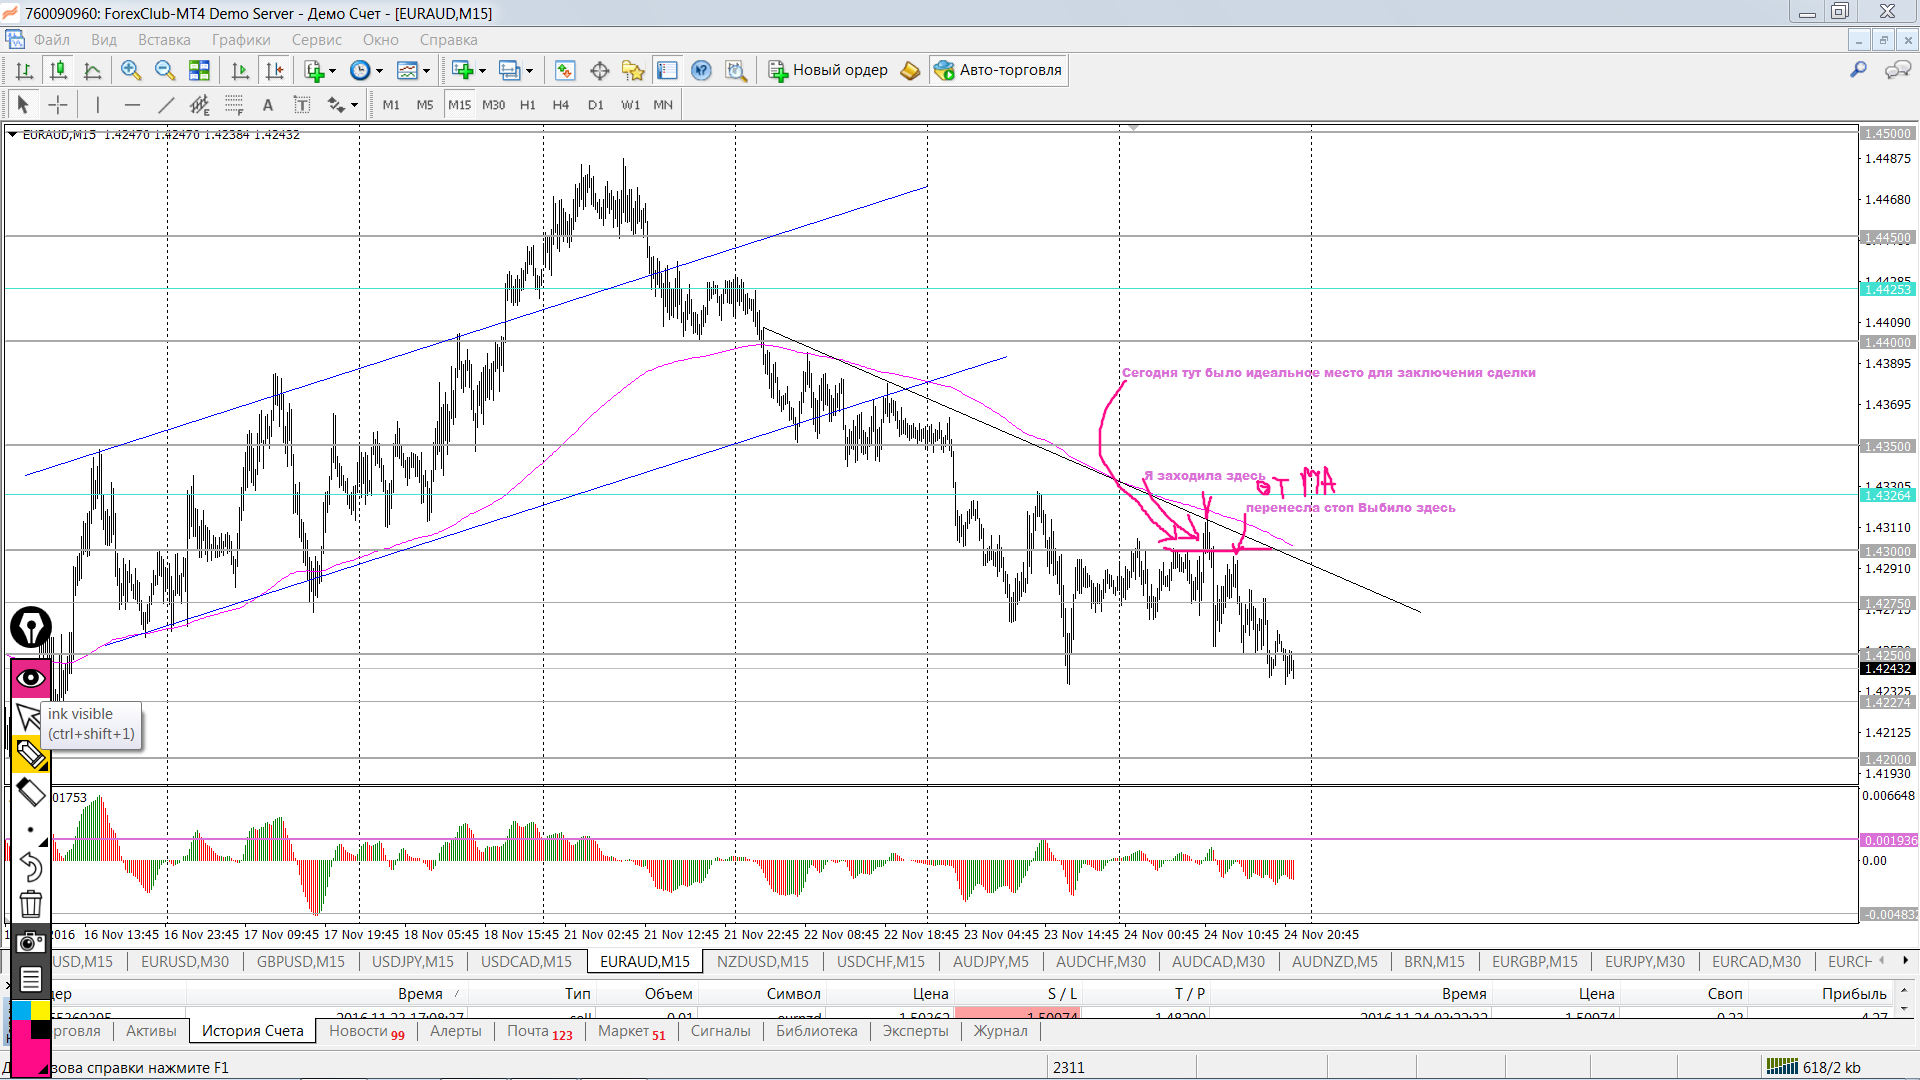Click the Zoom In magnifier icon

pos(130,70)
